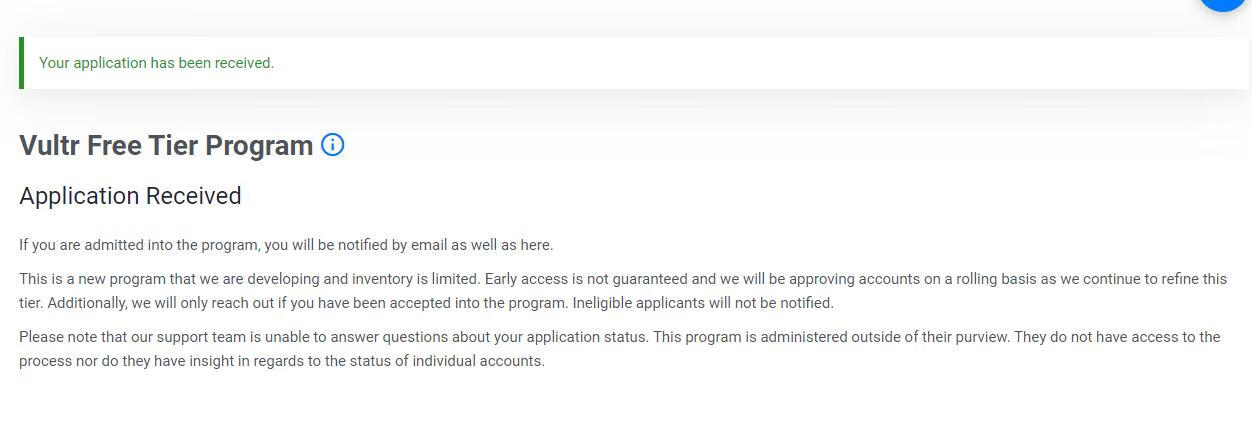Click the 'Ineligible applicants will not be notified.' sentence
The image size is (1252, 442).
[x=703, y=303]
